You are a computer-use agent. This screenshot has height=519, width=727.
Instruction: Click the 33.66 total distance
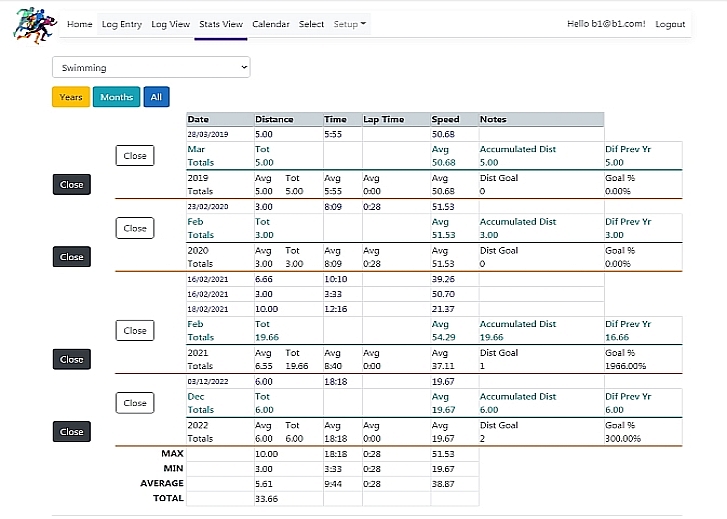pyautogui.click(x=267, y=499)
